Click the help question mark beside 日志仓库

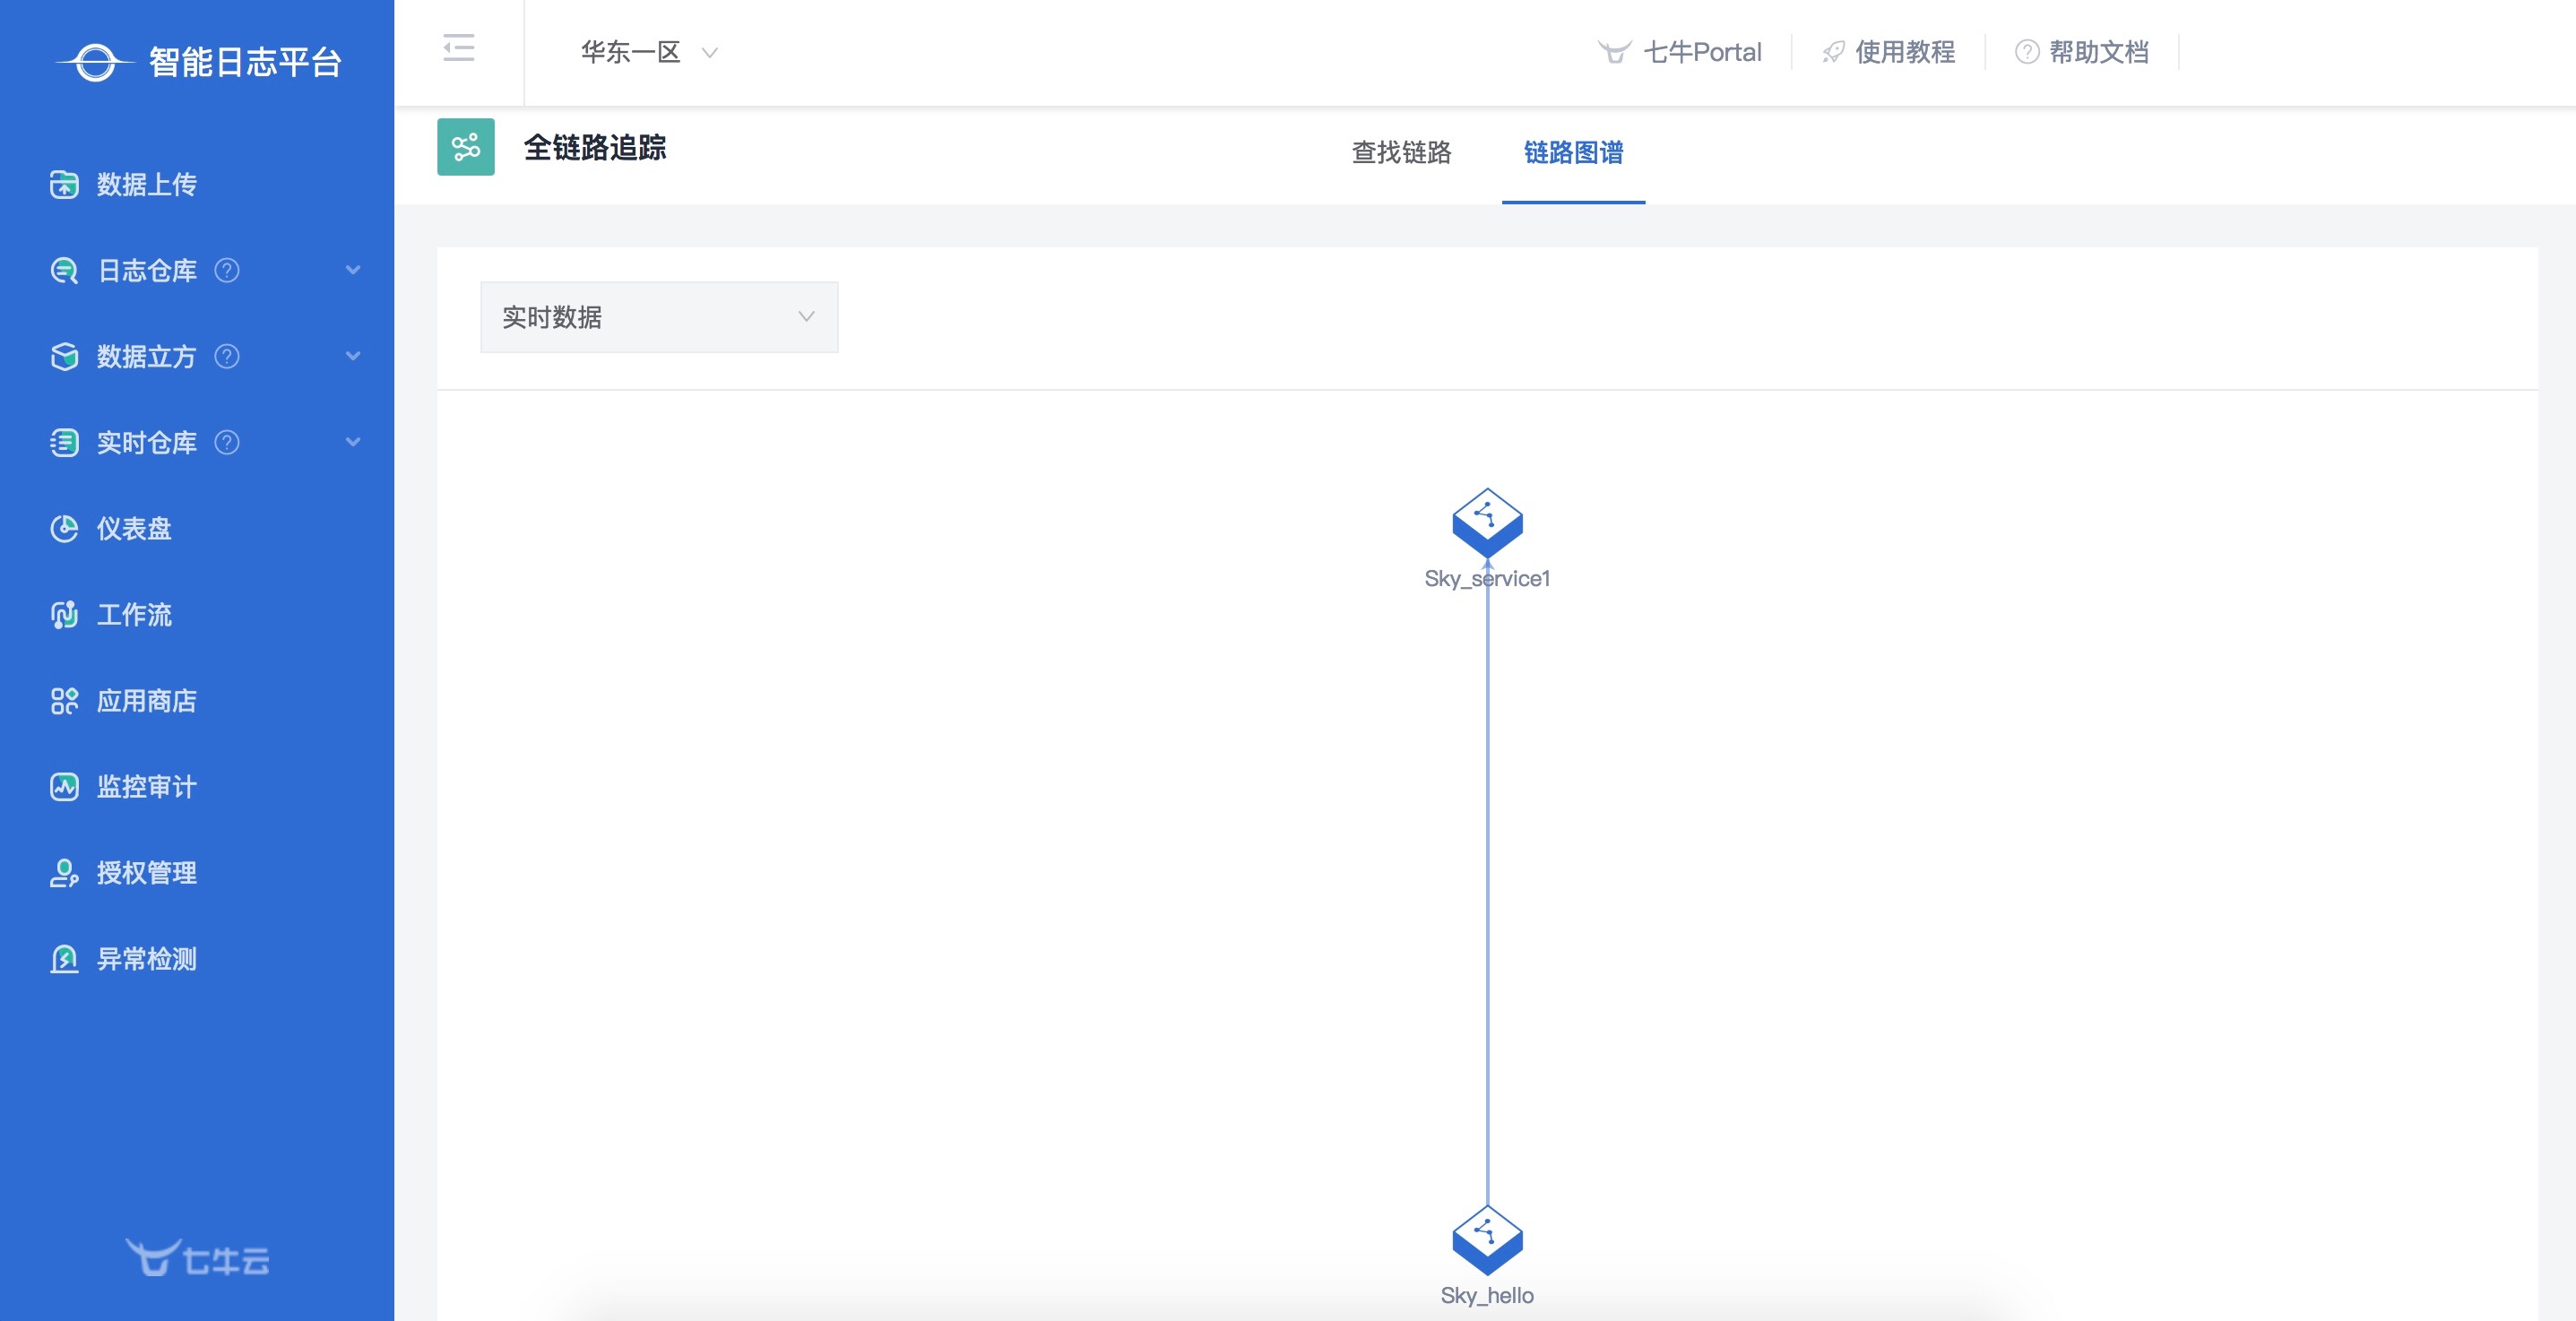click(227, 270)
